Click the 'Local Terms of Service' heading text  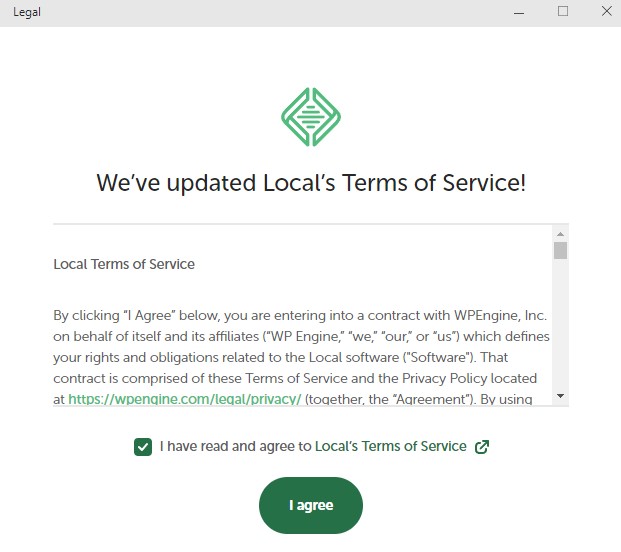(124, 264)
